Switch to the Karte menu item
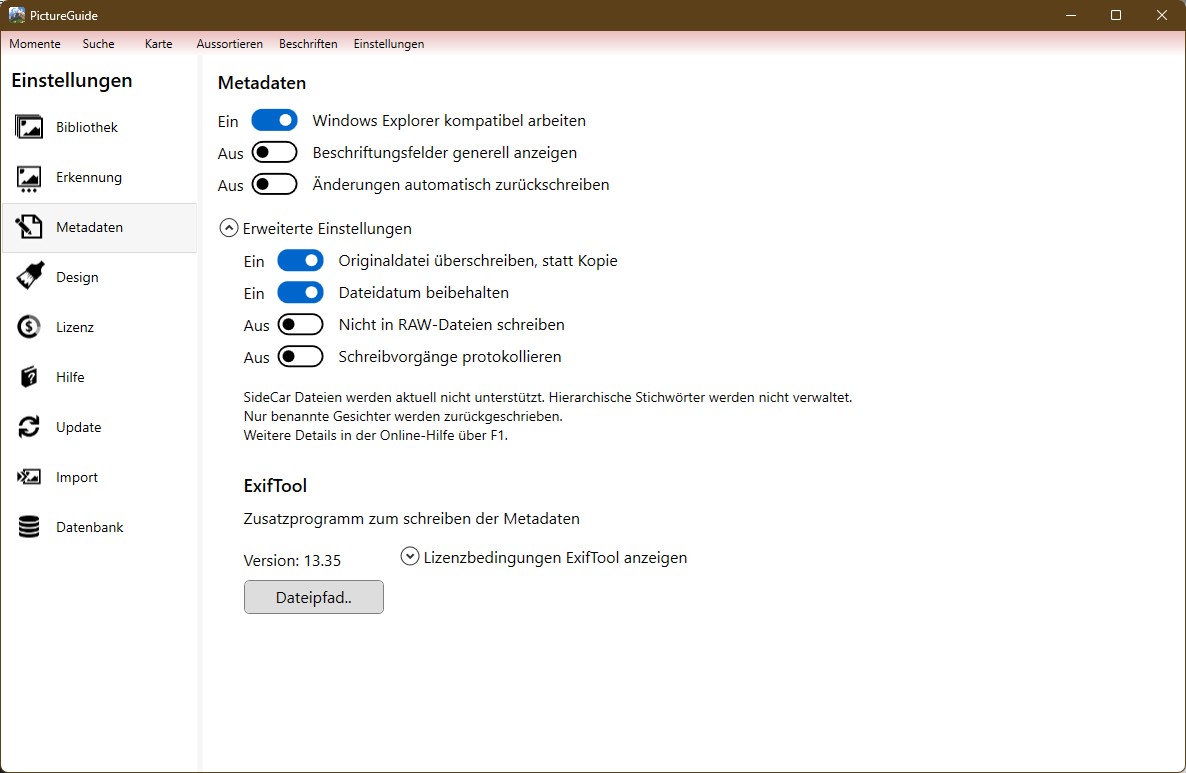The height and width of the screenshot is (773, 1186). coord(158,44)
